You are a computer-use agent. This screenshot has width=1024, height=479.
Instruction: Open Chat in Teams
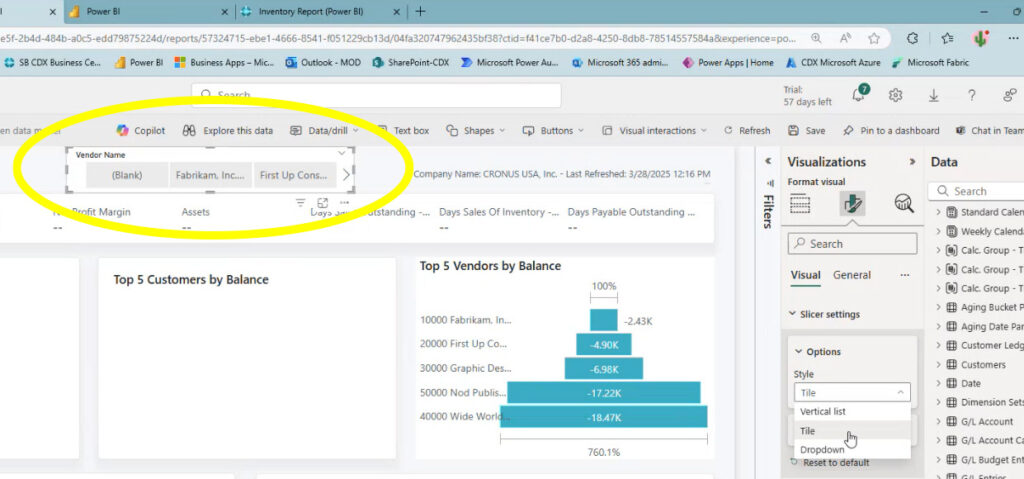[990, 131]
